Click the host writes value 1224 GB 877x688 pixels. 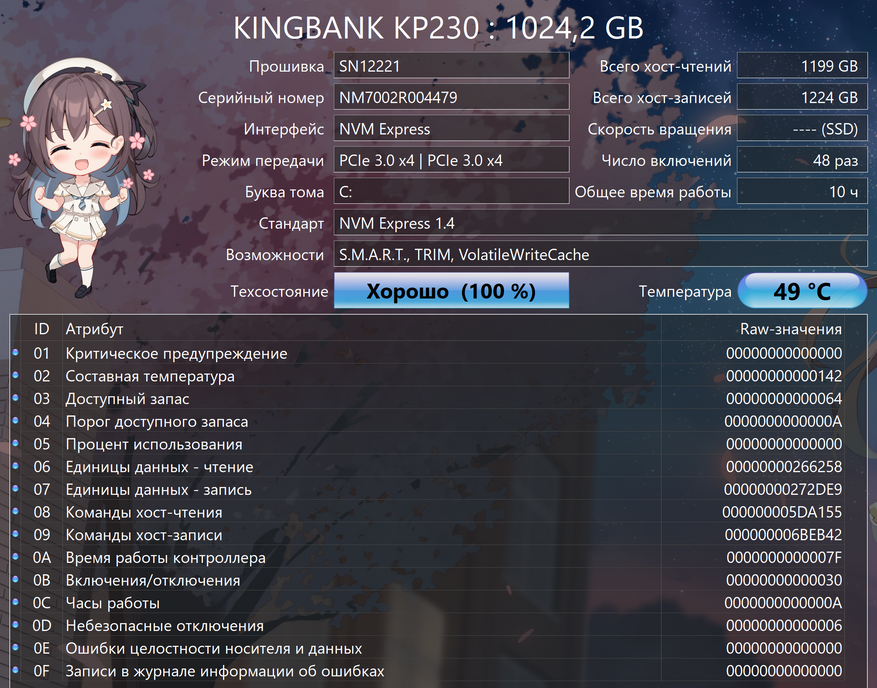pos(802,97)
